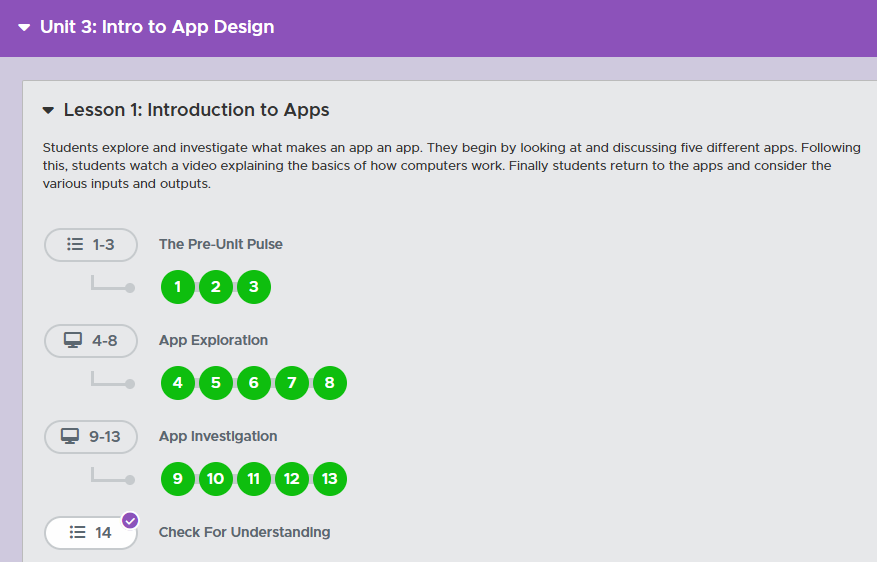Open the 14 Check For Understanding pill
This screenshot has width=877, height=562.
(x=91, y=533)
